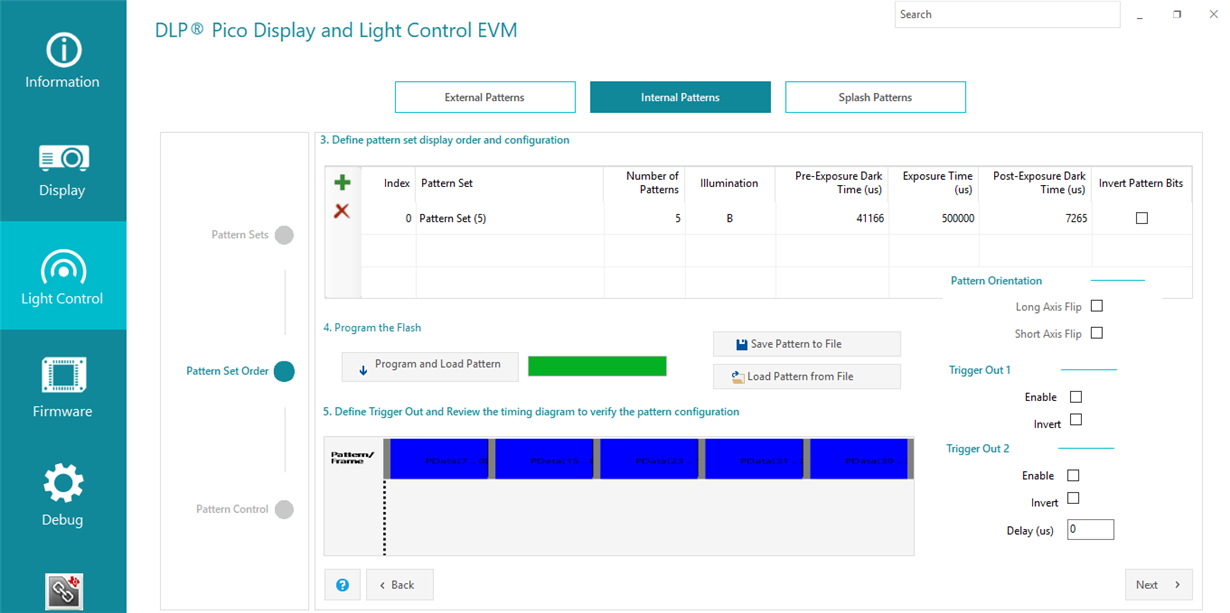The image size is (1230, 613).
Task: Open the Debug gear section
Action: (63, 494)
